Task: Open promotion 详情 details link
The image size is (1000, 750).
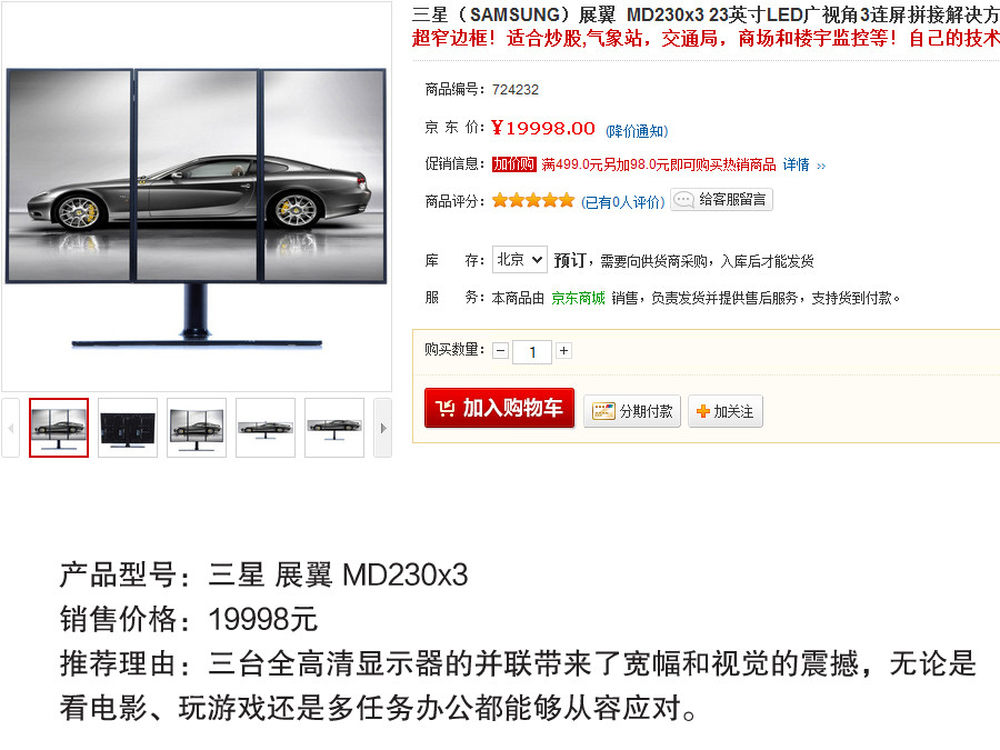Action: (804, 165)
